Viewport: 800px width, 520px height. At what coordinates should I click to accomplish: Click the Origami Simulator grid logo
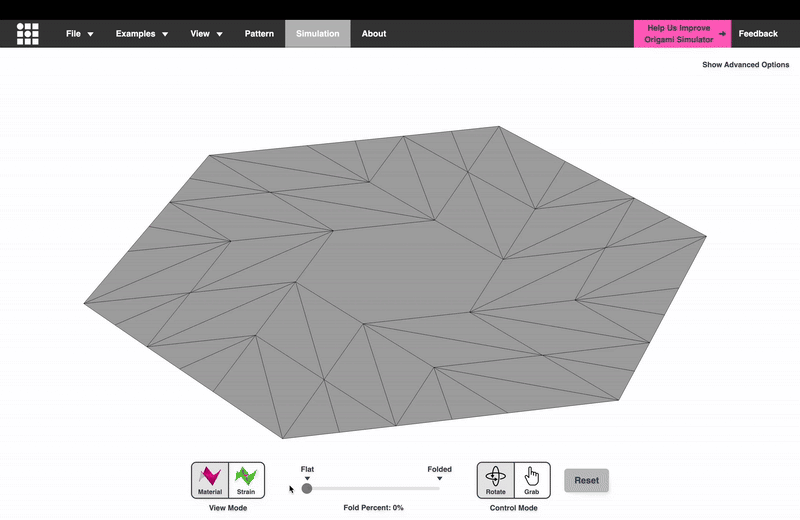pyautogui.click(x=28, y=34)
